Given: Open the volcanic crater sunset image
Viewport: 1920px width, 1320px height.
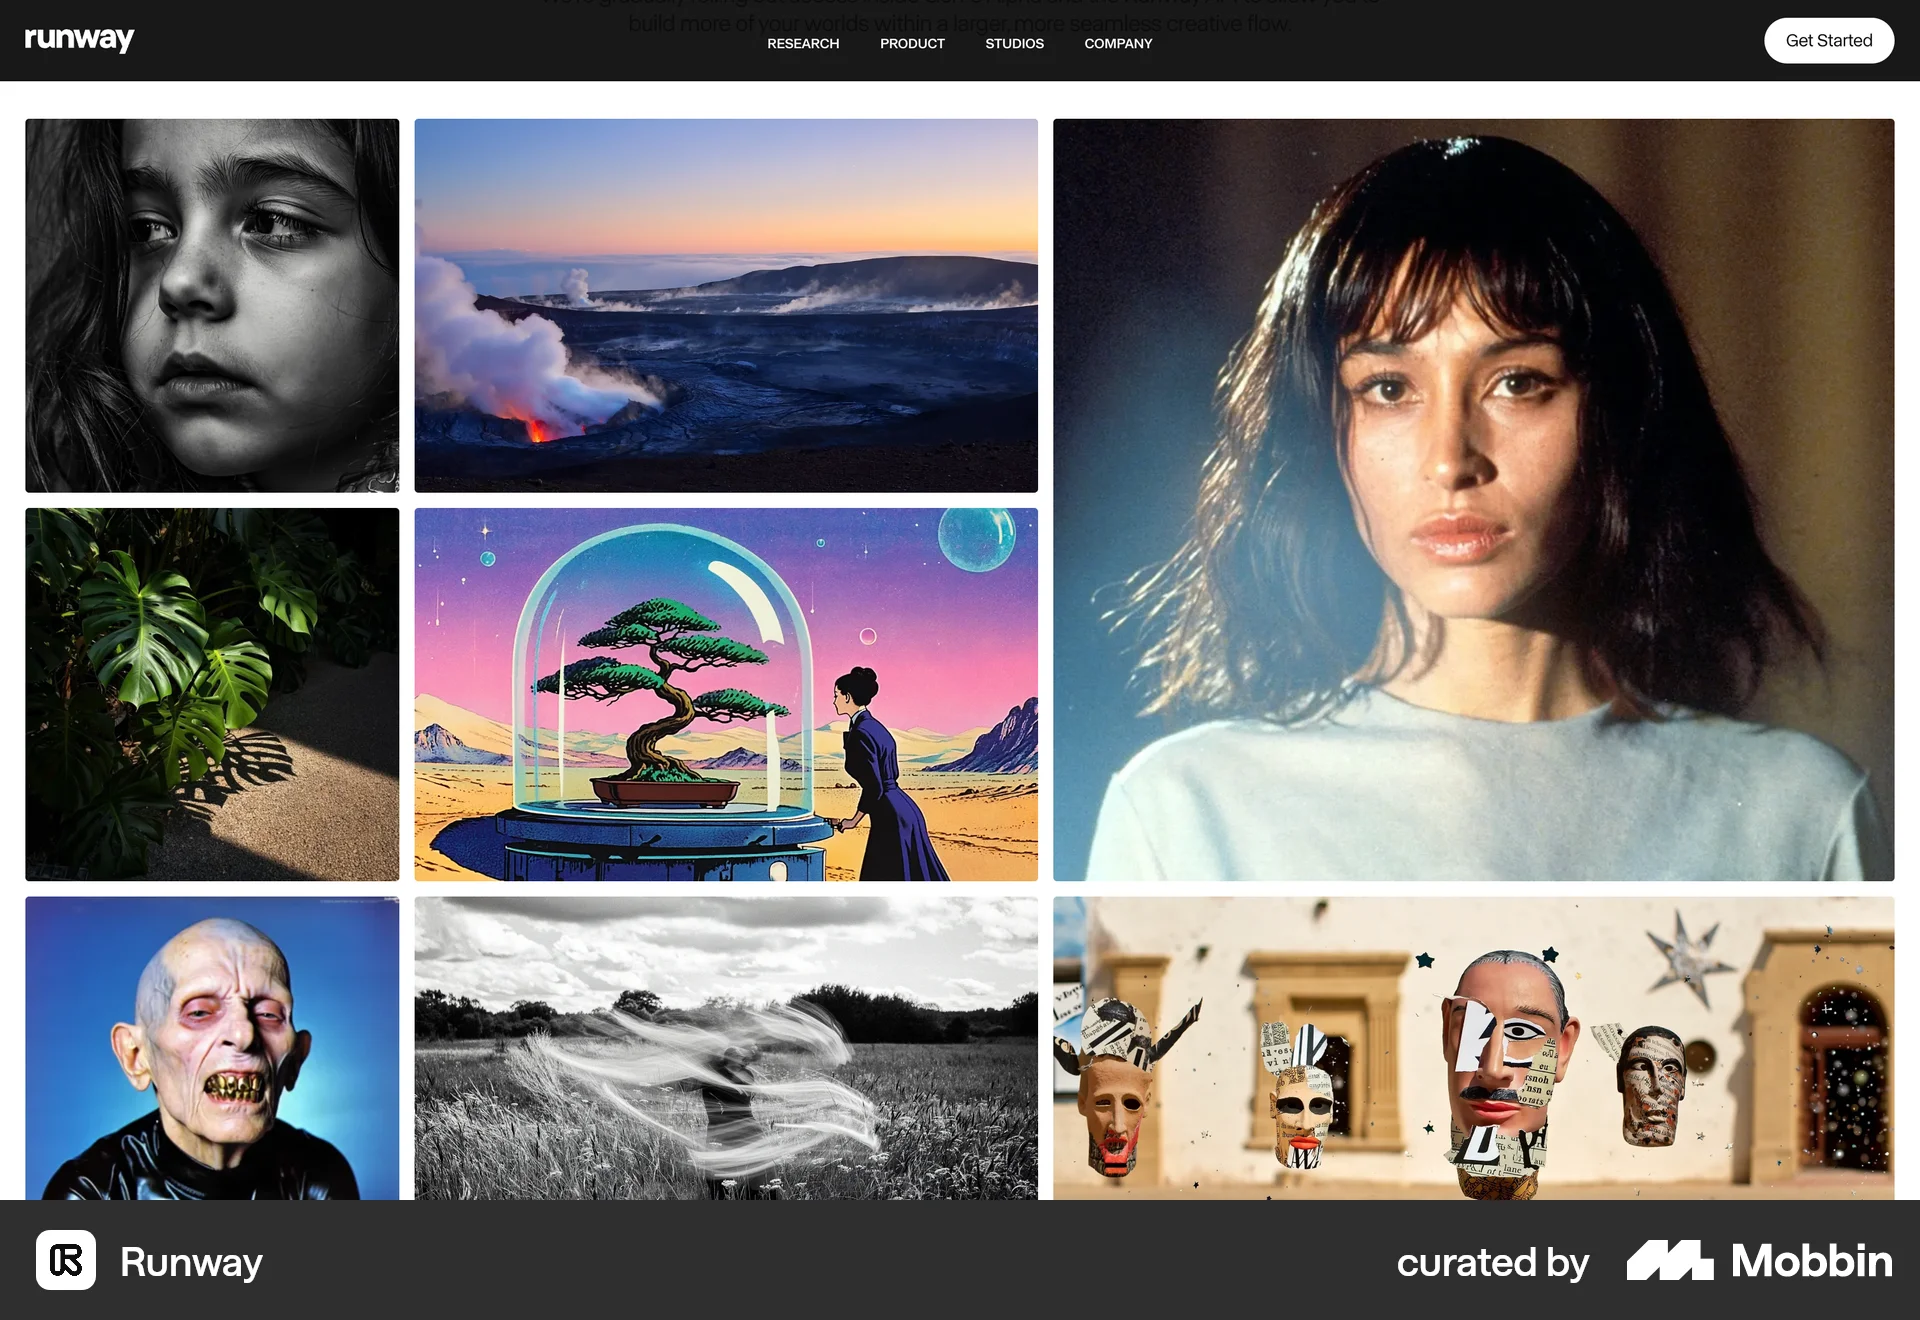Looking at the screenshot, I should [x=726, y=305].
